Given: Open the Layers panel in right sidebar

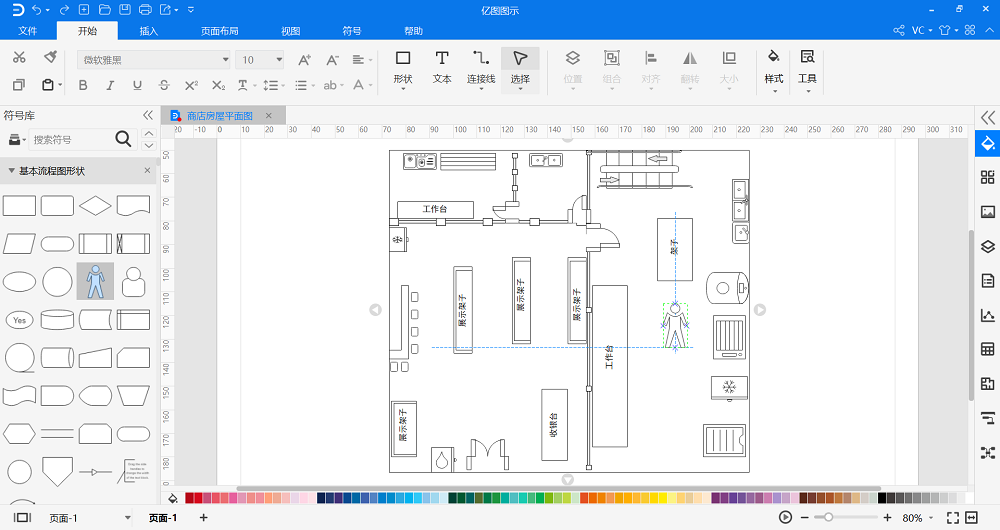Looking at the screenshot, I should [988, 247].
